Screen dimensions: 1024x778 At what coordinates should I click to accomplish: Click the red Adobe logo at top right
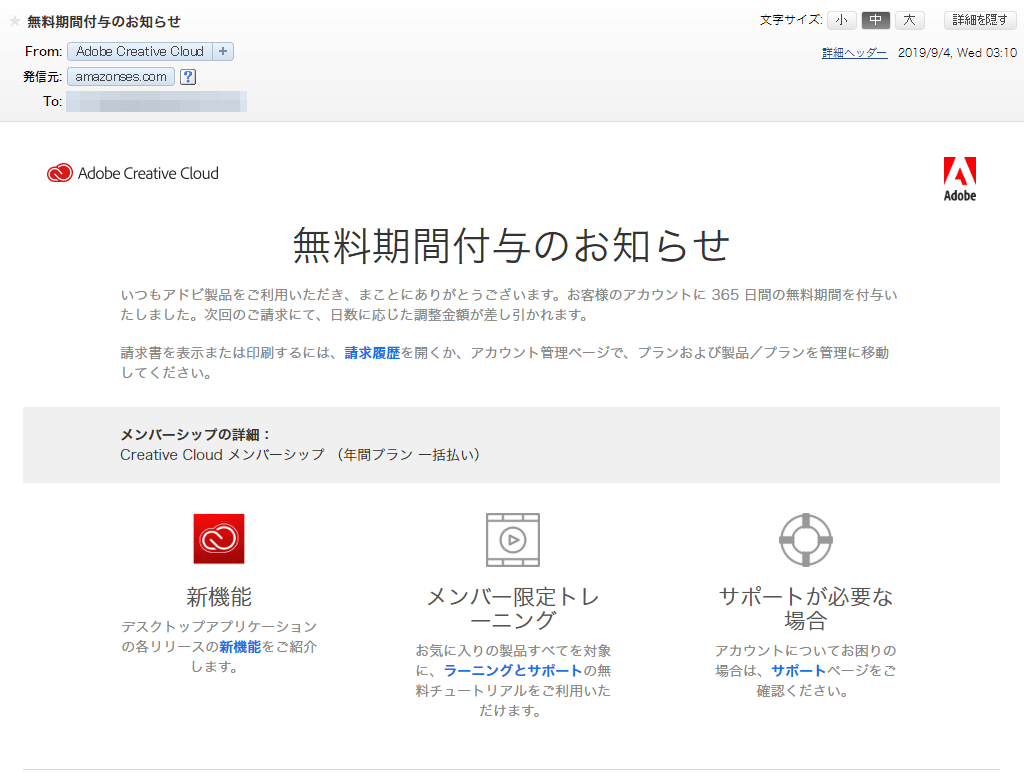click(x=959, y=179)
